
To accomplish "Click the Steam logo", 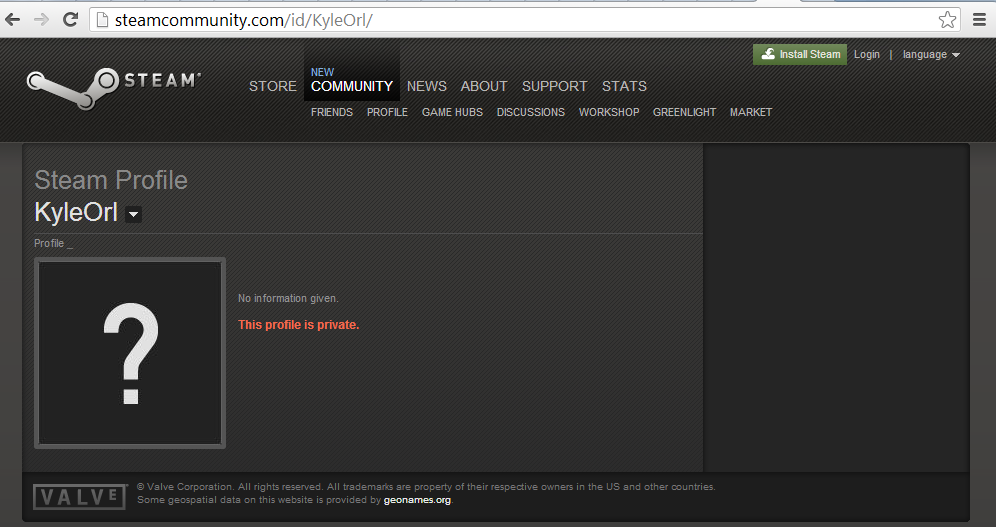I will click(114, 87).
